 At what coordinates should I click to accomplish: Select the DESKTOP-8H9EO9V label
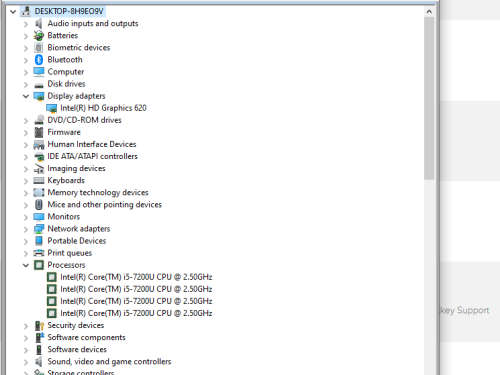pyautogui.click(x=69, y=11)
